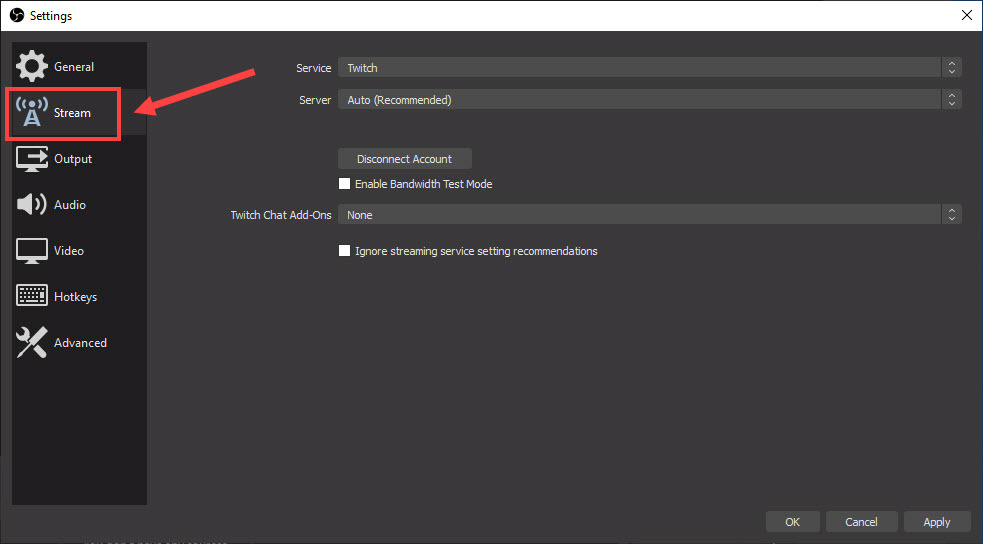
Task: Click the General gear icon
Action: (32, 67)
